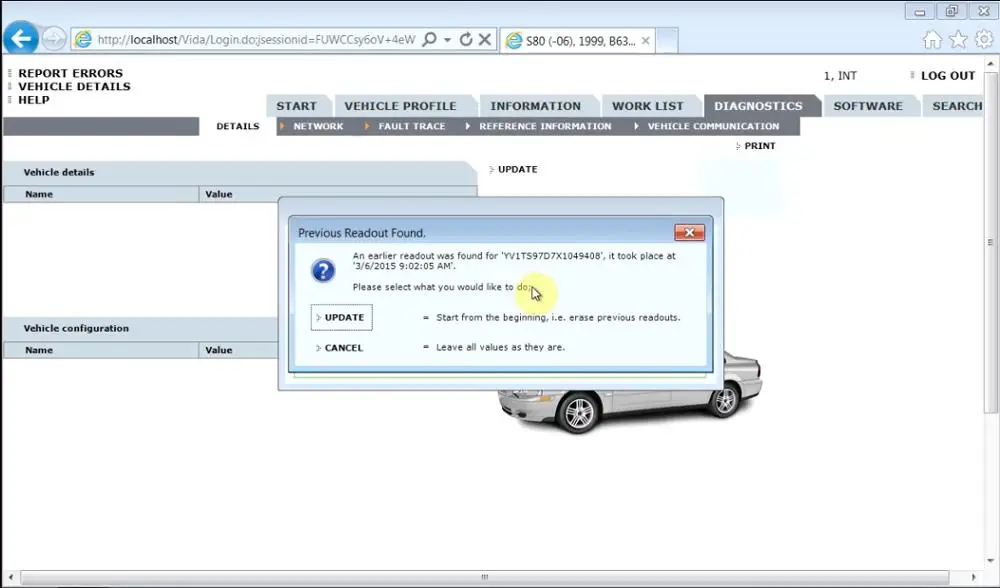
Task: Click the blue question mark icon
Action: [323, 270]
